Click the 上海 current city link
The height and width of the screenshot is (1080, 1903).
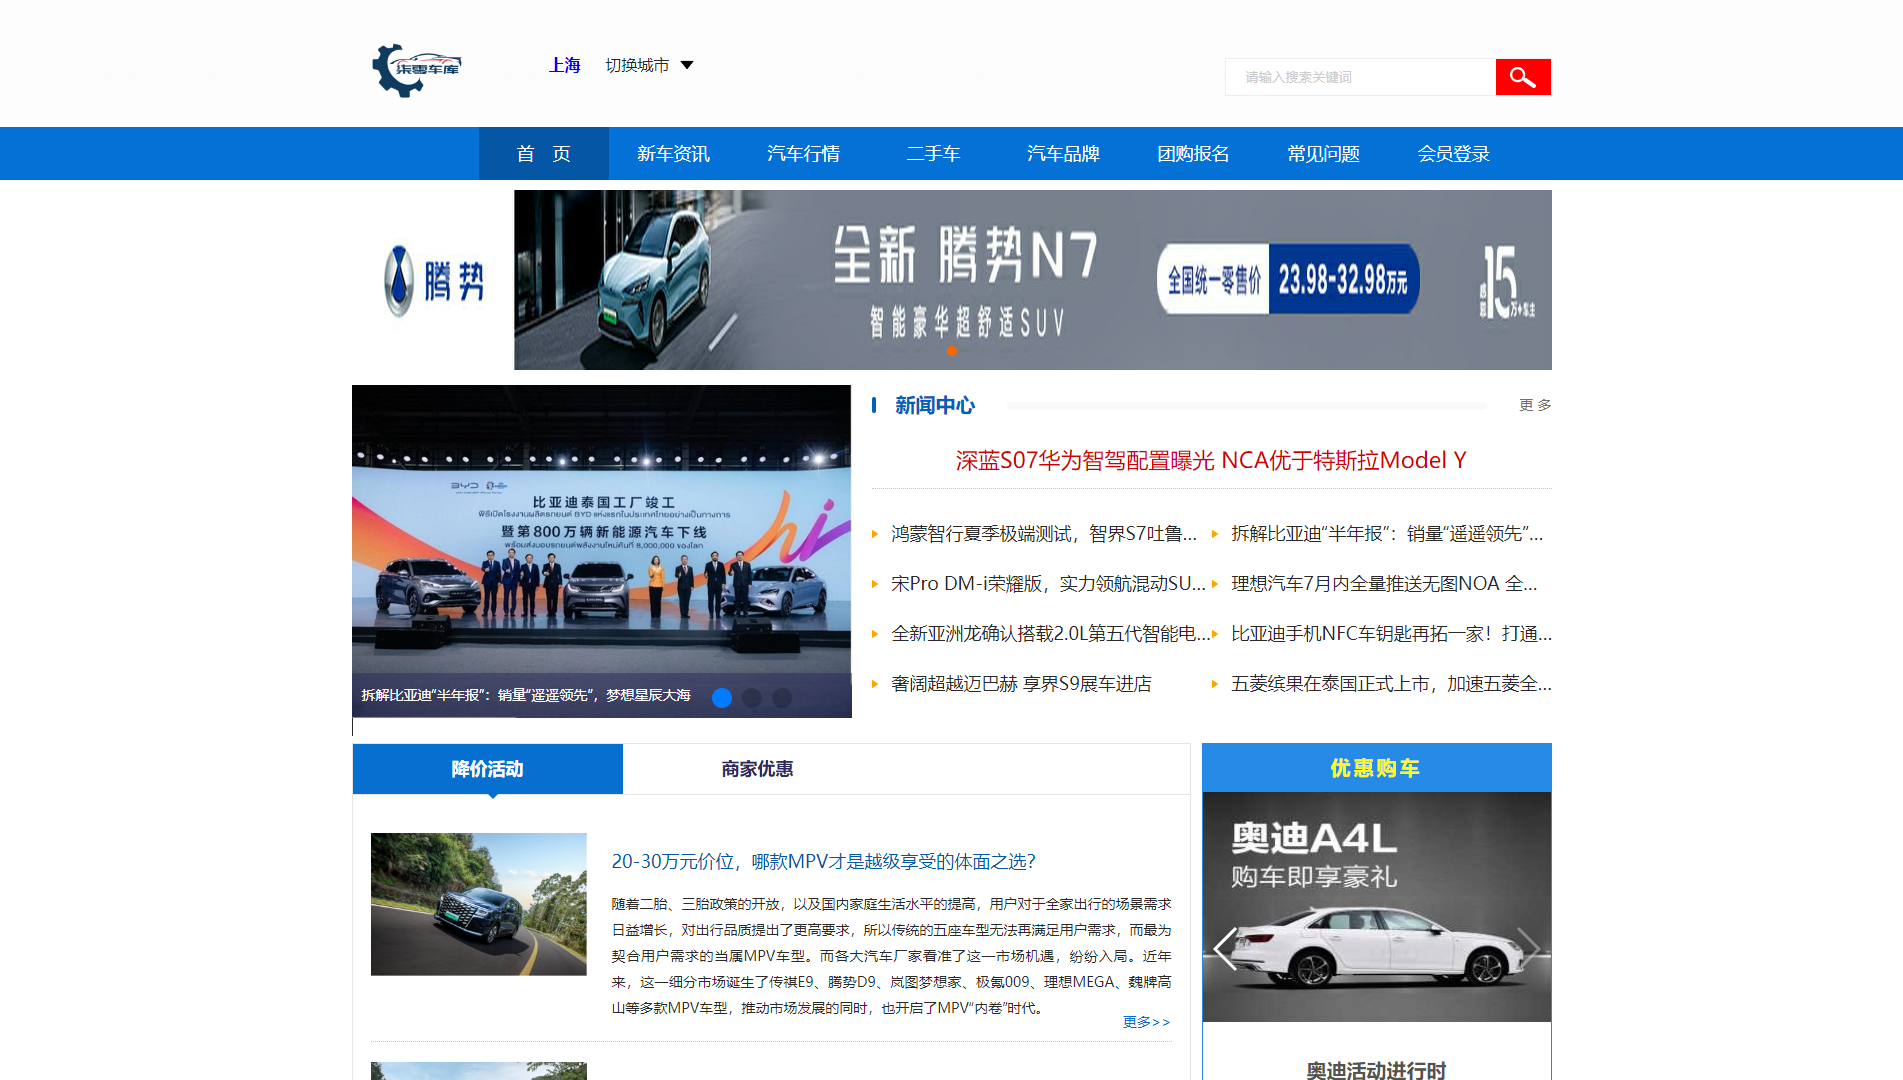coord(564,65)
